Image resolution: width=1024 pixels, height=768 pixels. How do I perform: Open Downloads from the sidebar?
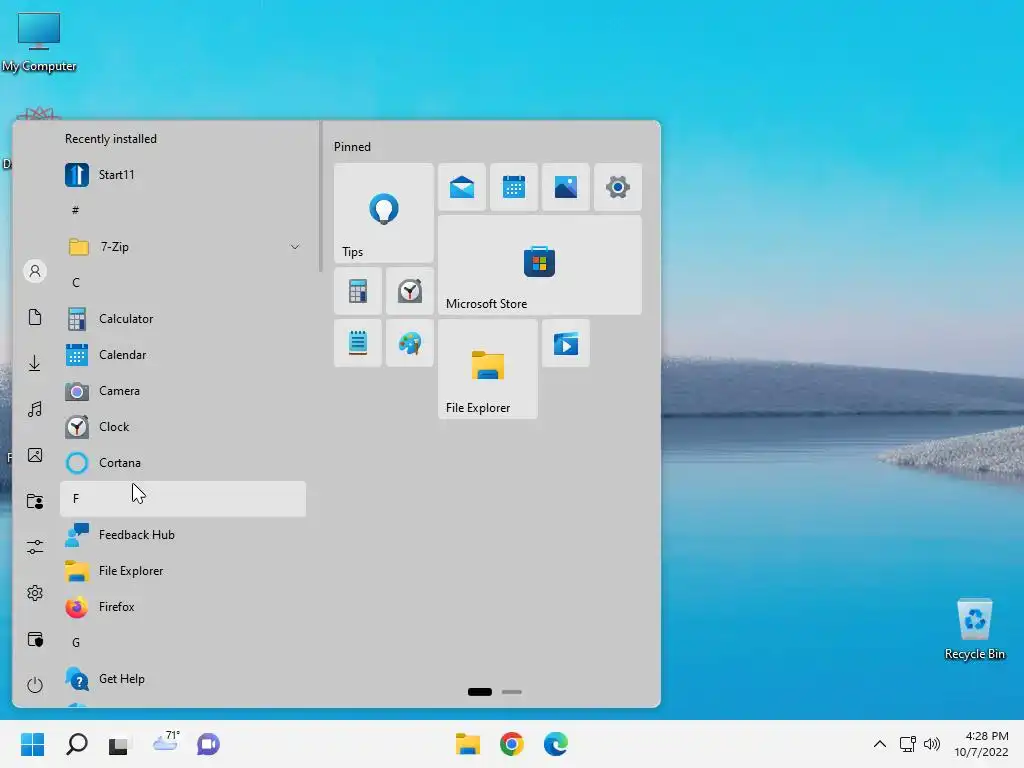pyautogui.click(x=35, y=363)
